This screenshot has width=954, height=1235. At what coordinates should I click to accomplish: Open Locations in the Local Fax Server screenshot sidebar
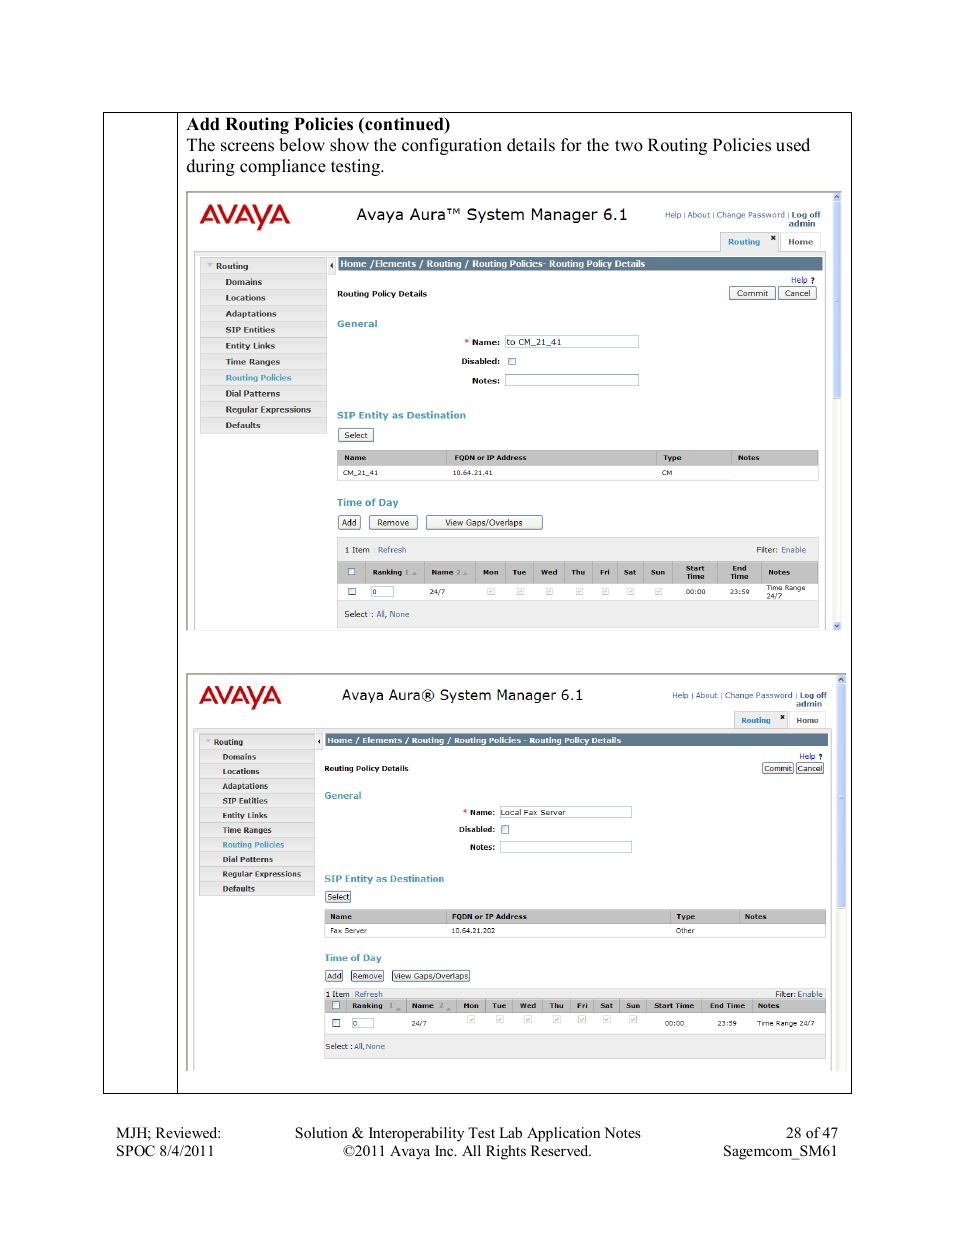tap(241, 771)
